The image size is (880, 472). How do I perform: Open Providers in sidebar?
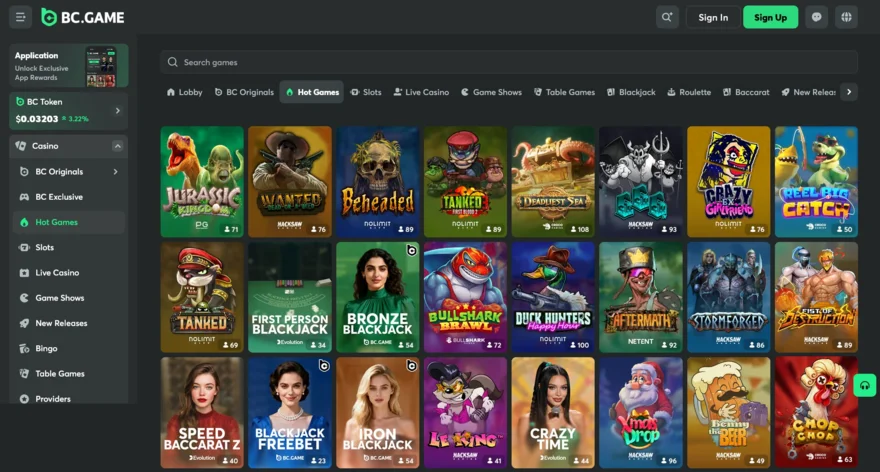click(68, 397)
